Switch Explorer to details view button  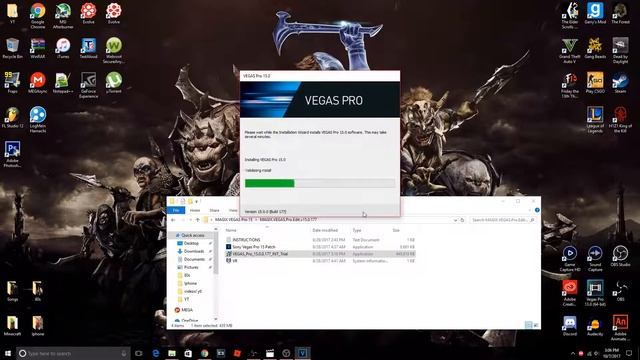[528, 325]
